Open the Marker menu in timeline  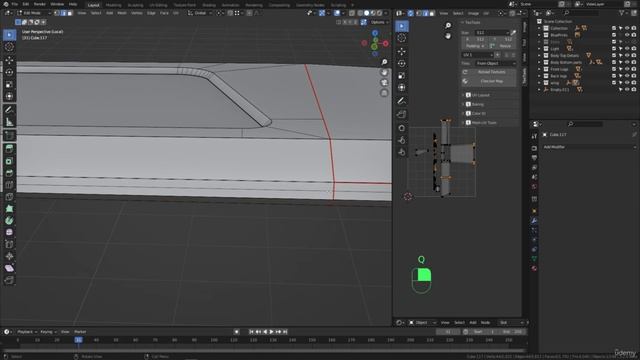point(80,332)
